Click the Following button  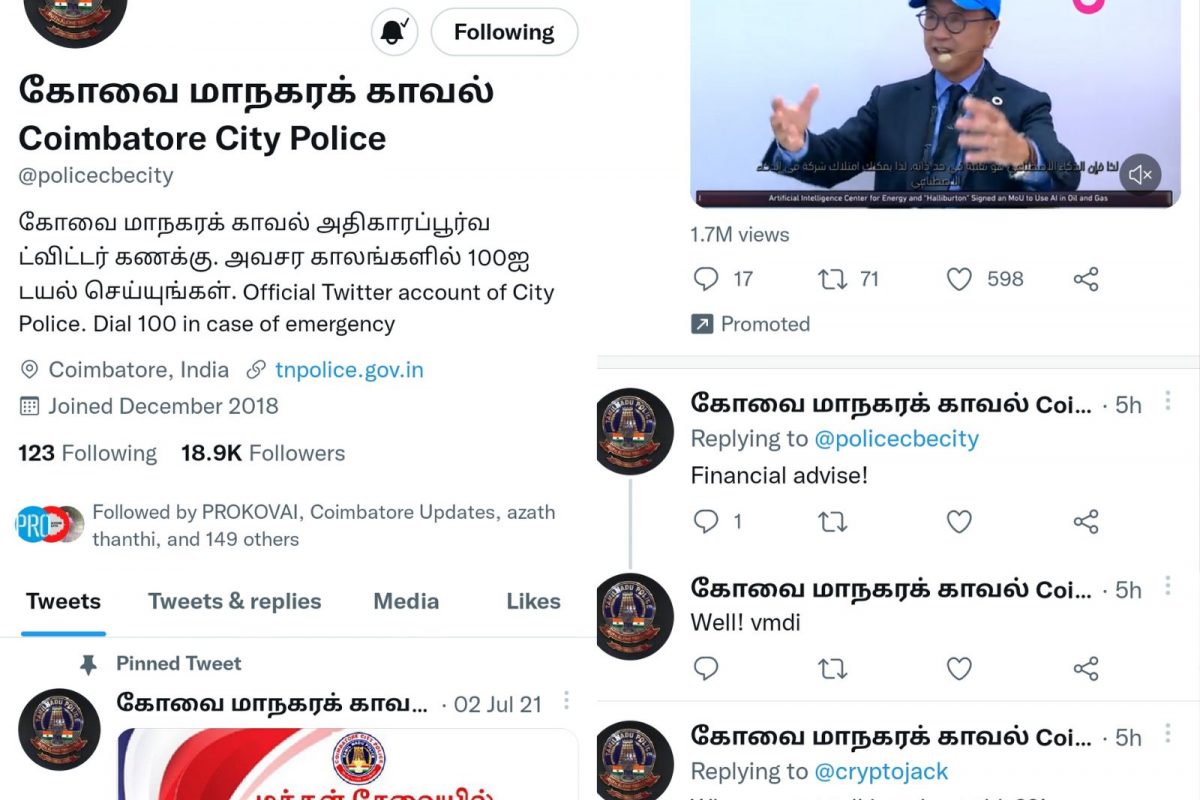tap(504, 32)
